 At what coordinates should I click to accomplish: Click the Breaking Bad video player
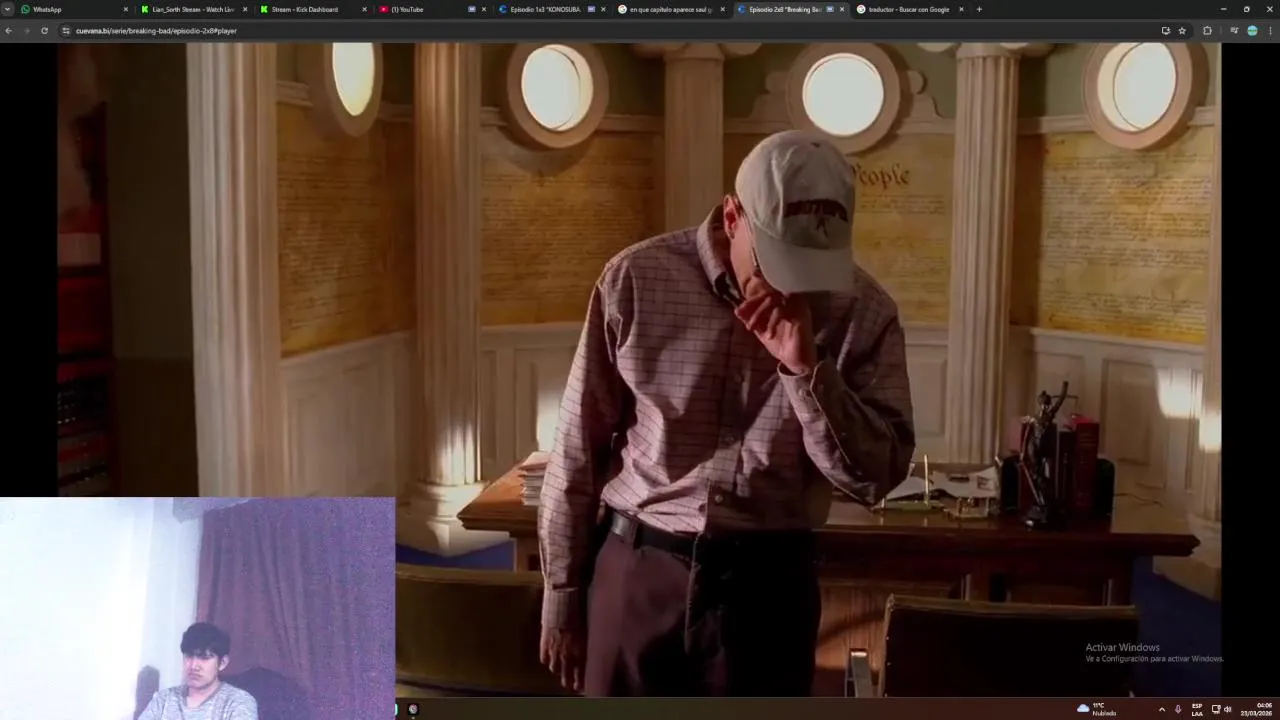(x=639, y=370)
